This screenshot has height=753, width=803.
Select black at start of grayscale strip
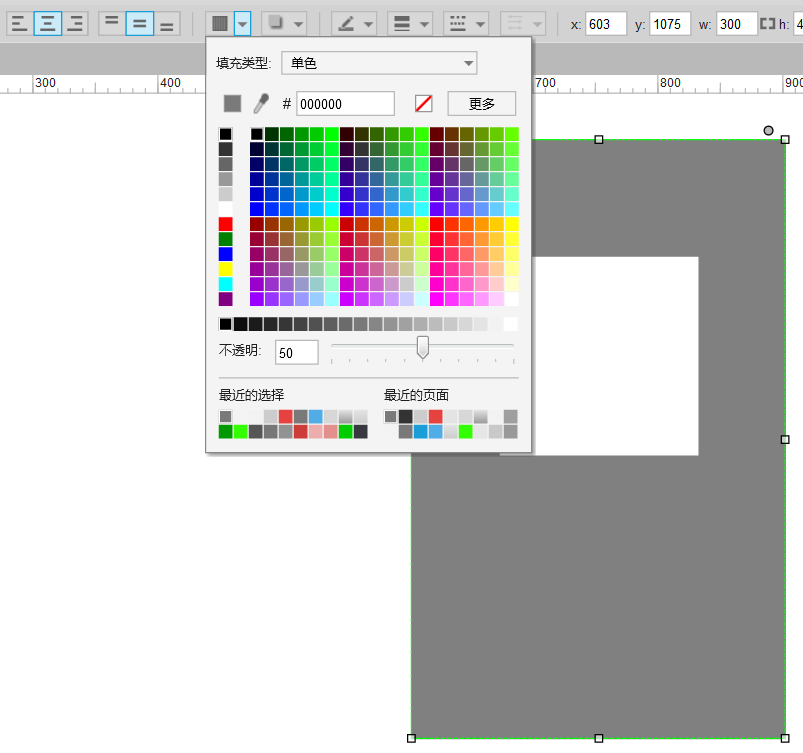[x=225, y=324]
